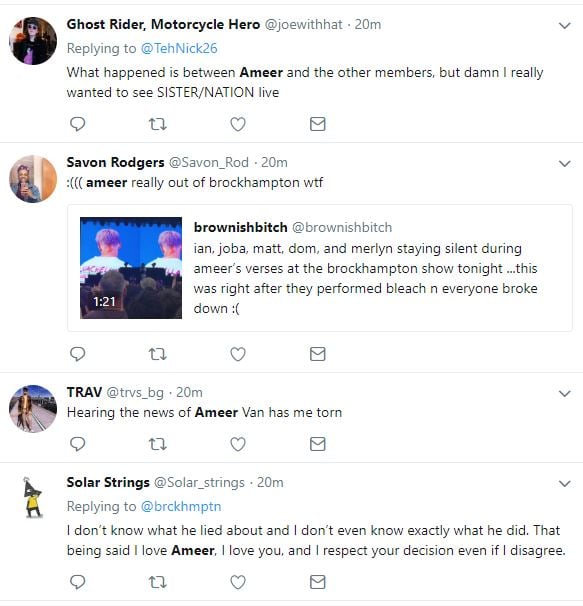The width and height of the screenshot is (583, 606).
Task: Open dropdown arrow on Solar Strings' tweet
Action: [565, 483]
